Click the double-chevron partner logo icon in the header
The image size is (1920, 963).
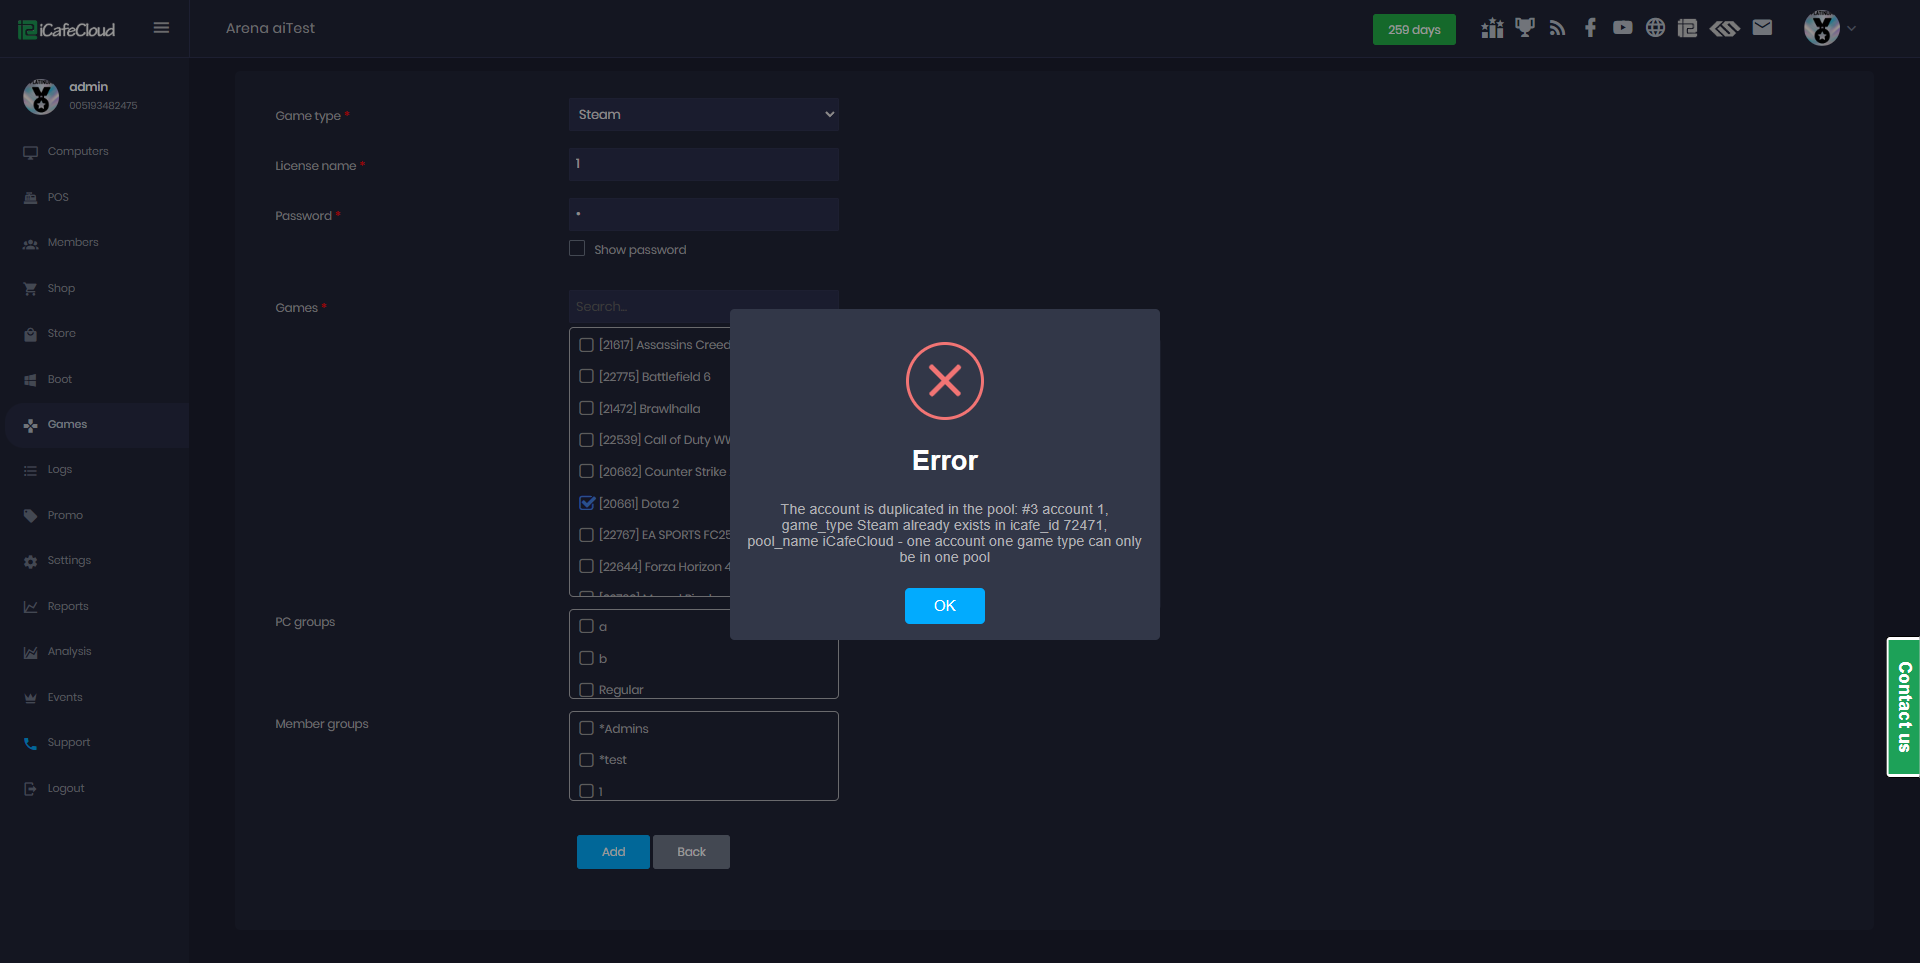tap(1725, 28)
